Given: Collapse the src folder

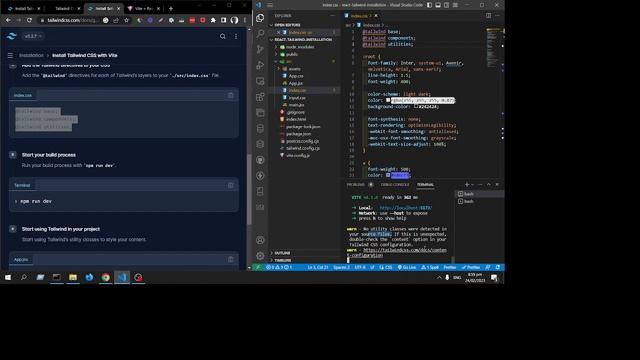Looking at the screenshot, I should pos(289,61).
